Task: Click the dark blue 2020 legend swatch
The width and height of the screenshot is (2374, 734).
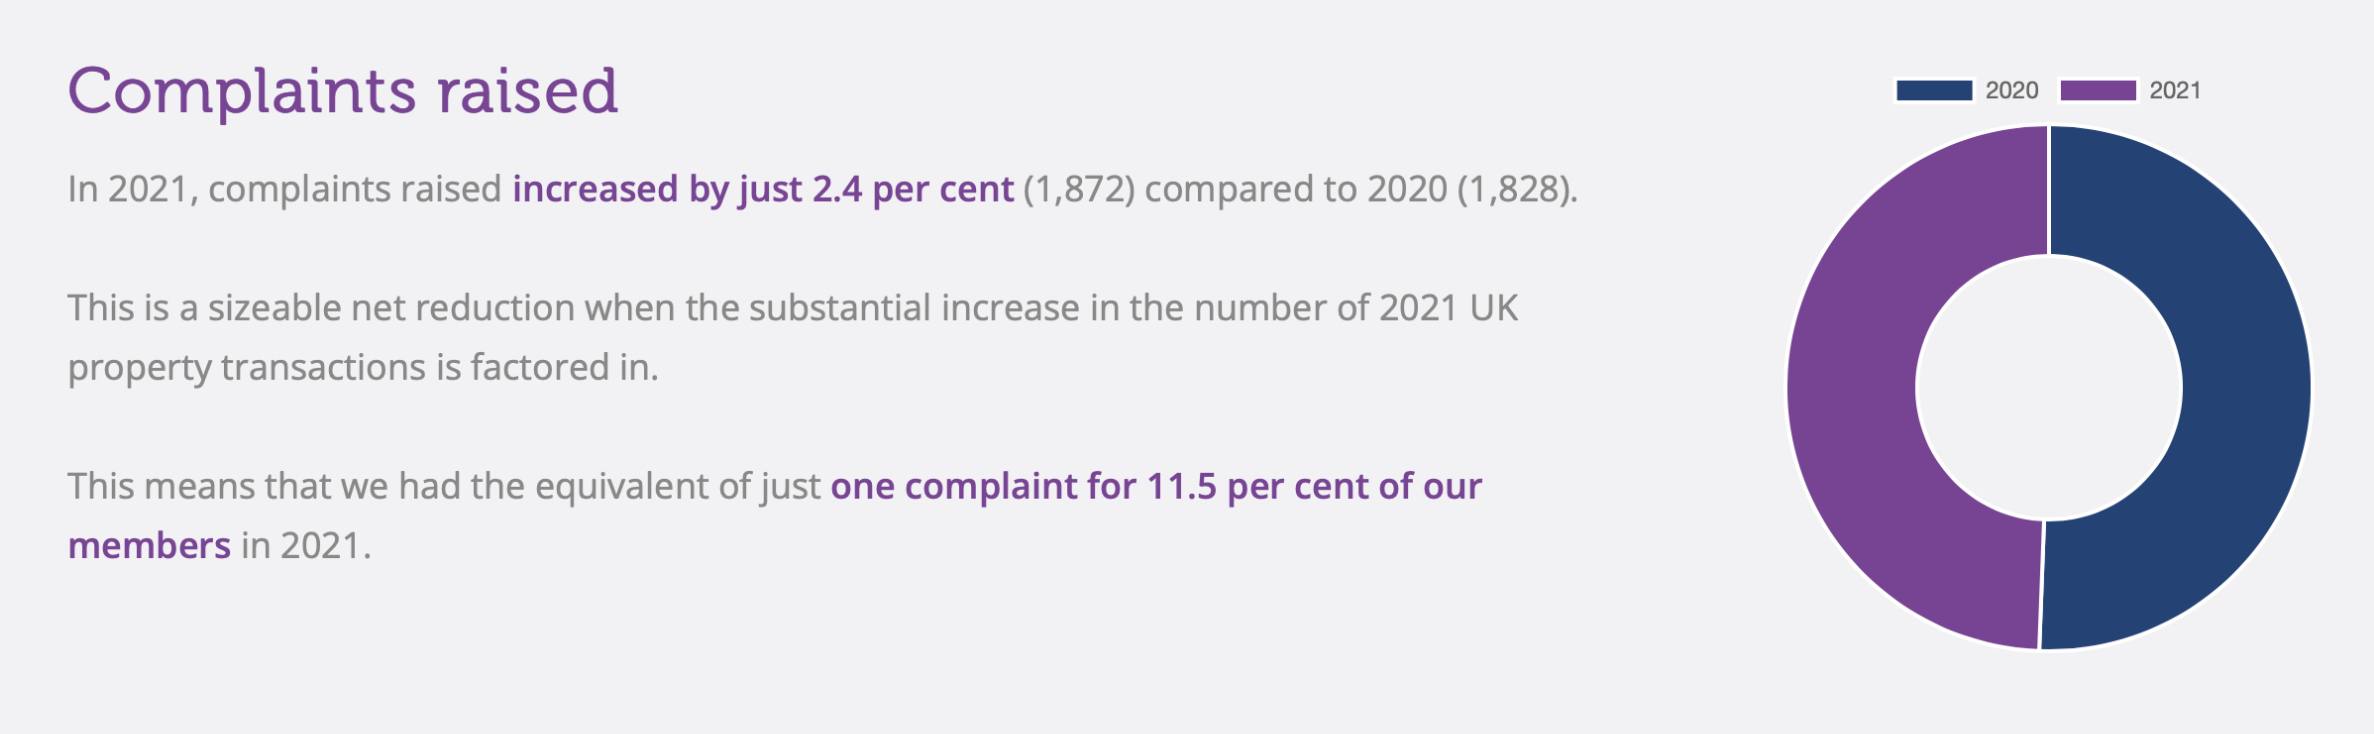Action: coord(1933,91)
